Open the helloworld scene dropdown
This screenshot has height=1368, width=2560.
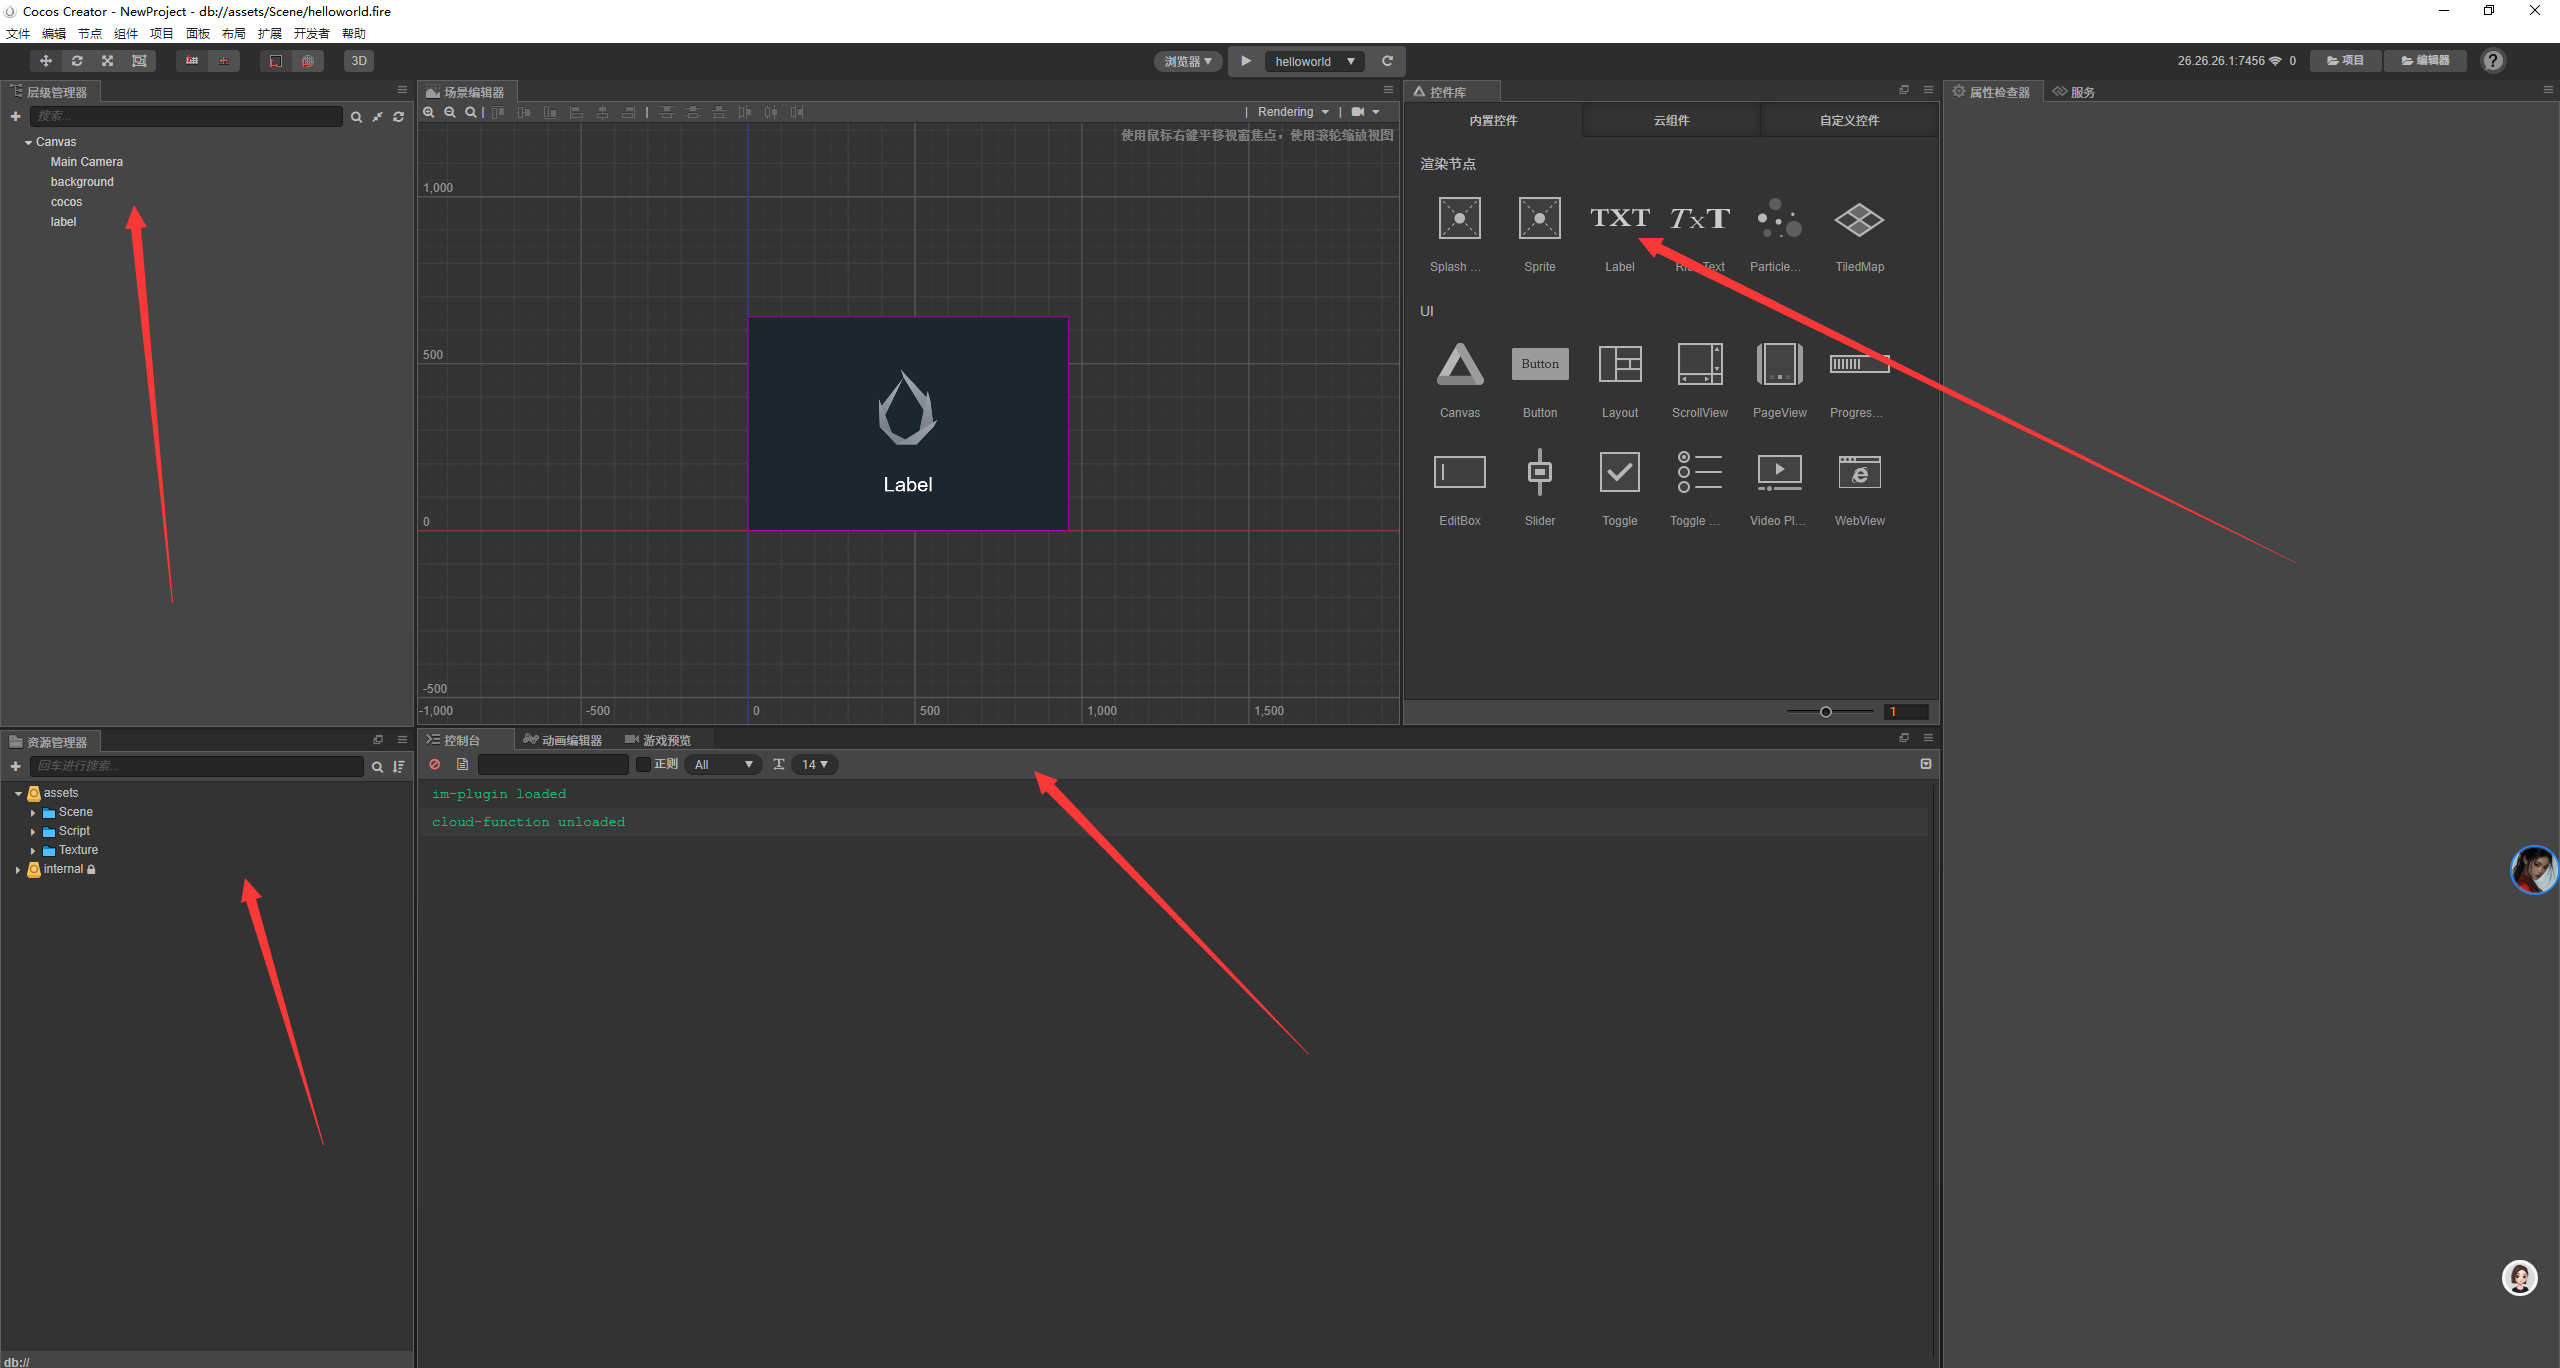[x=1314, y=61]
